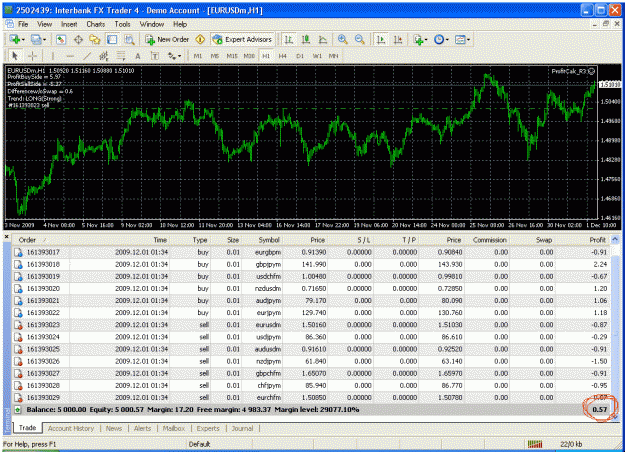Zoom out of the chart

click(360, 39)
